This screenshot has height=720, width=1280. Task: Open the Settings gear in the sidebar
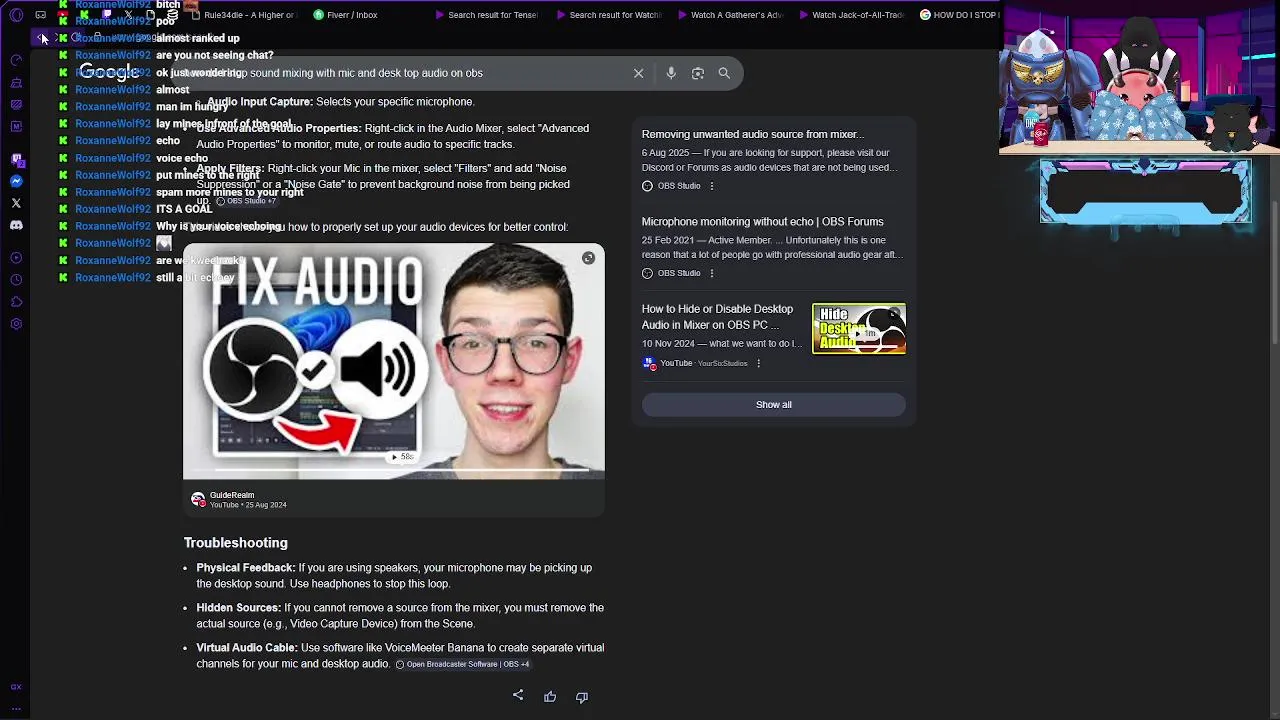coord(16,324)
